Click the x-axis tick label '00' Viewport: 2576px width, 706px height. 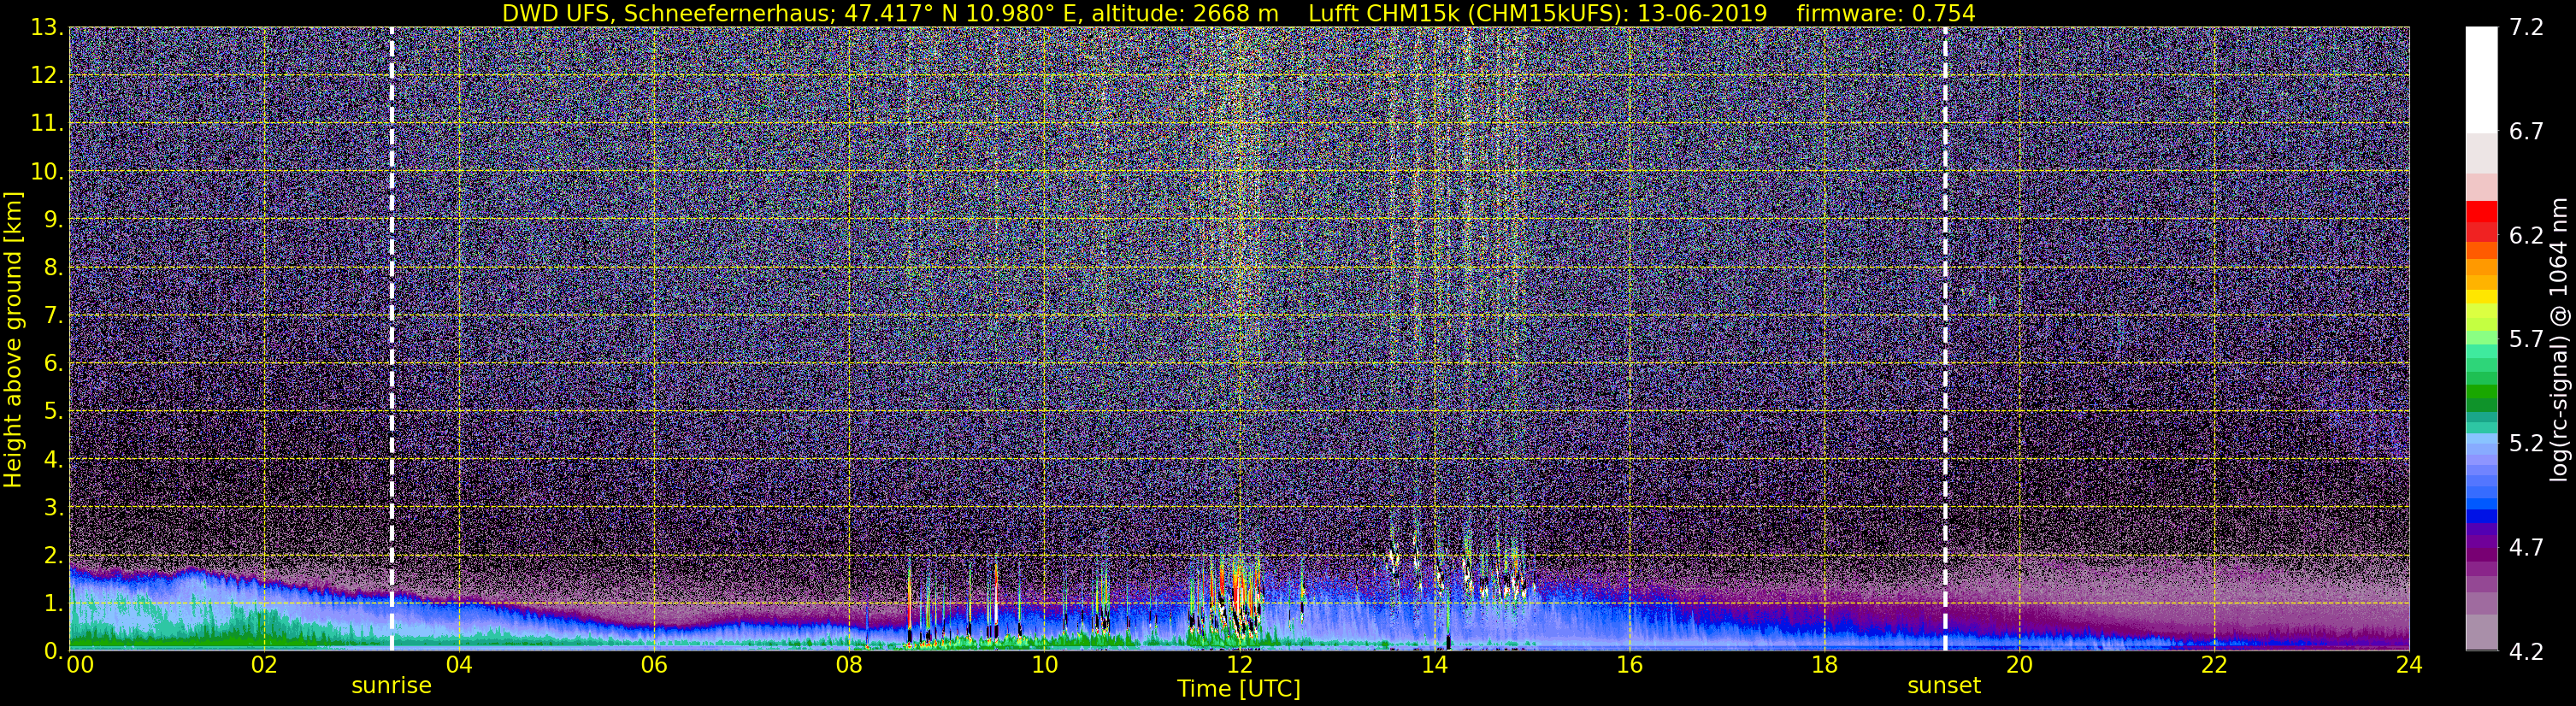coord(80,665)
